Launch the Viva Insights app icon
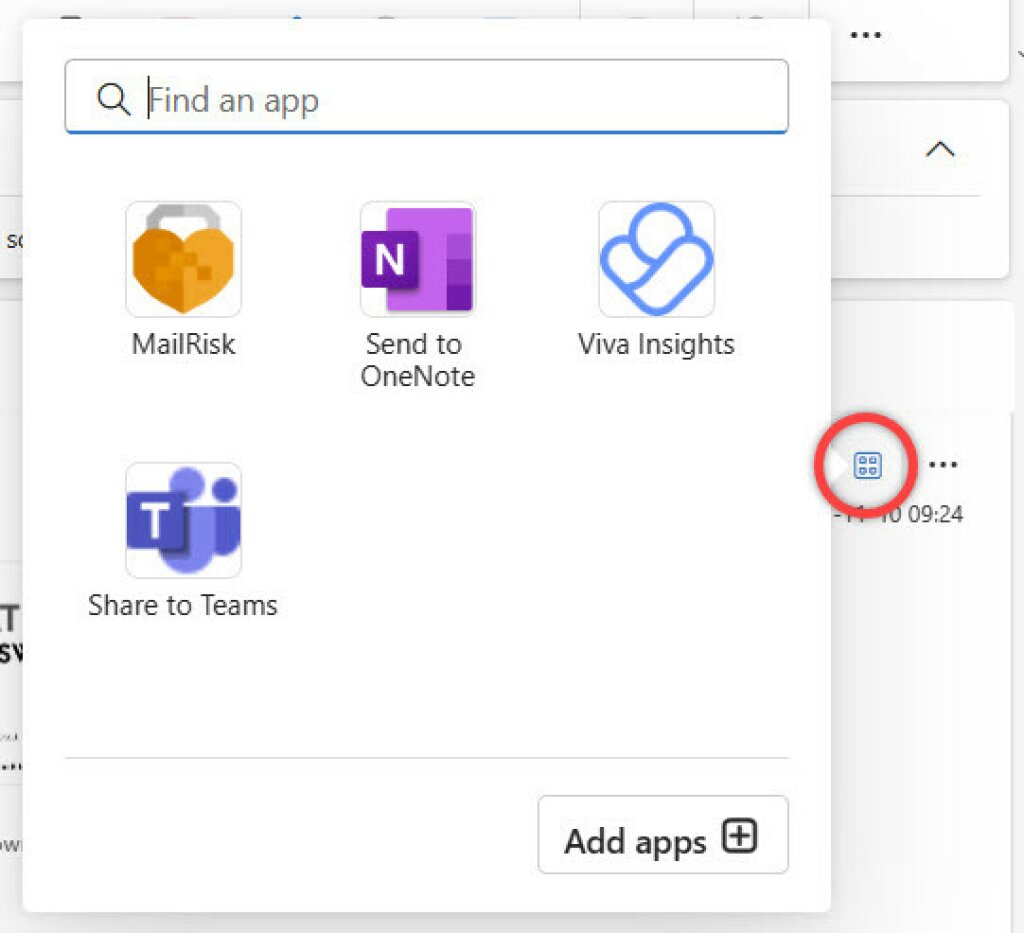The image size is (1024, 933). tap(656, 259)
